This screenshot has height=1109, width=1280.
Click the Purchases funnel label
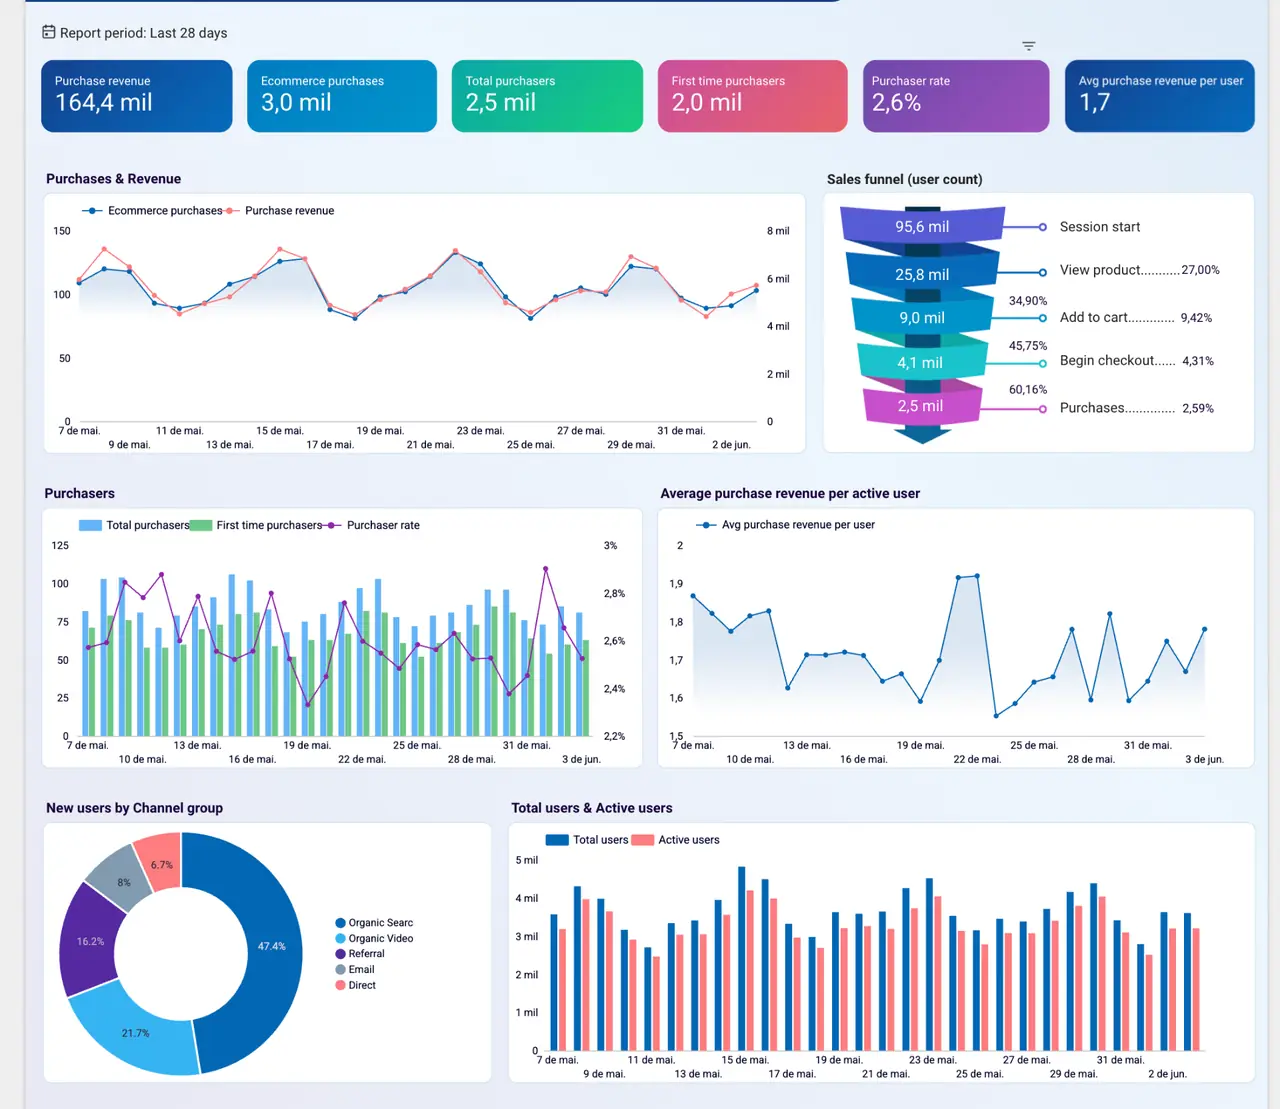pos(1092,408)
